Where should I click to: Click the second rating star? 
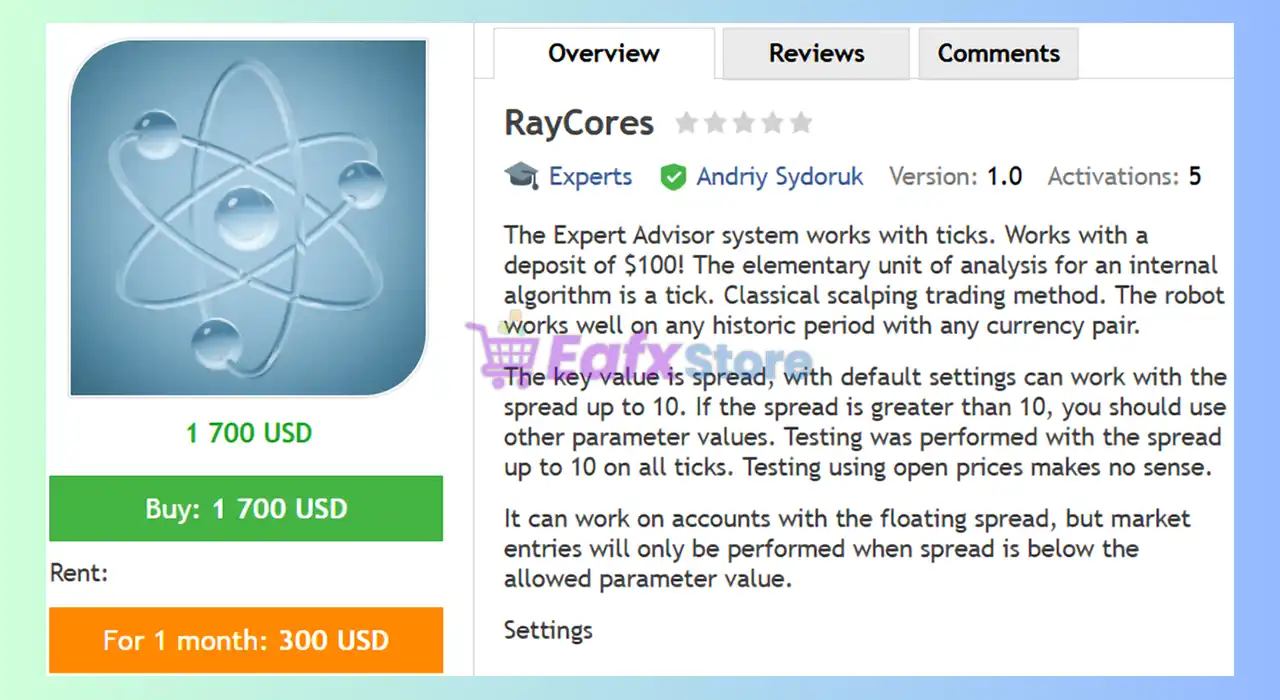coord(715,123)
